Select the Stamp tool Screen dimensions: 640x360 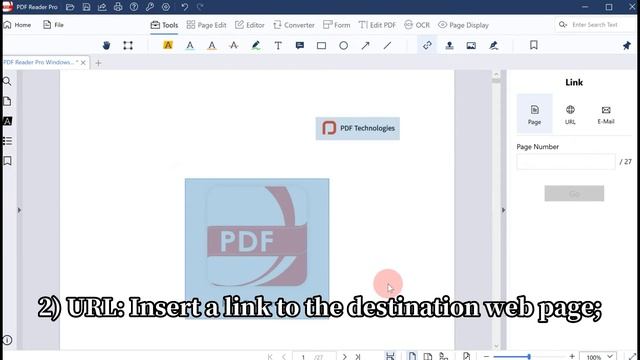[x=449, y=45]
